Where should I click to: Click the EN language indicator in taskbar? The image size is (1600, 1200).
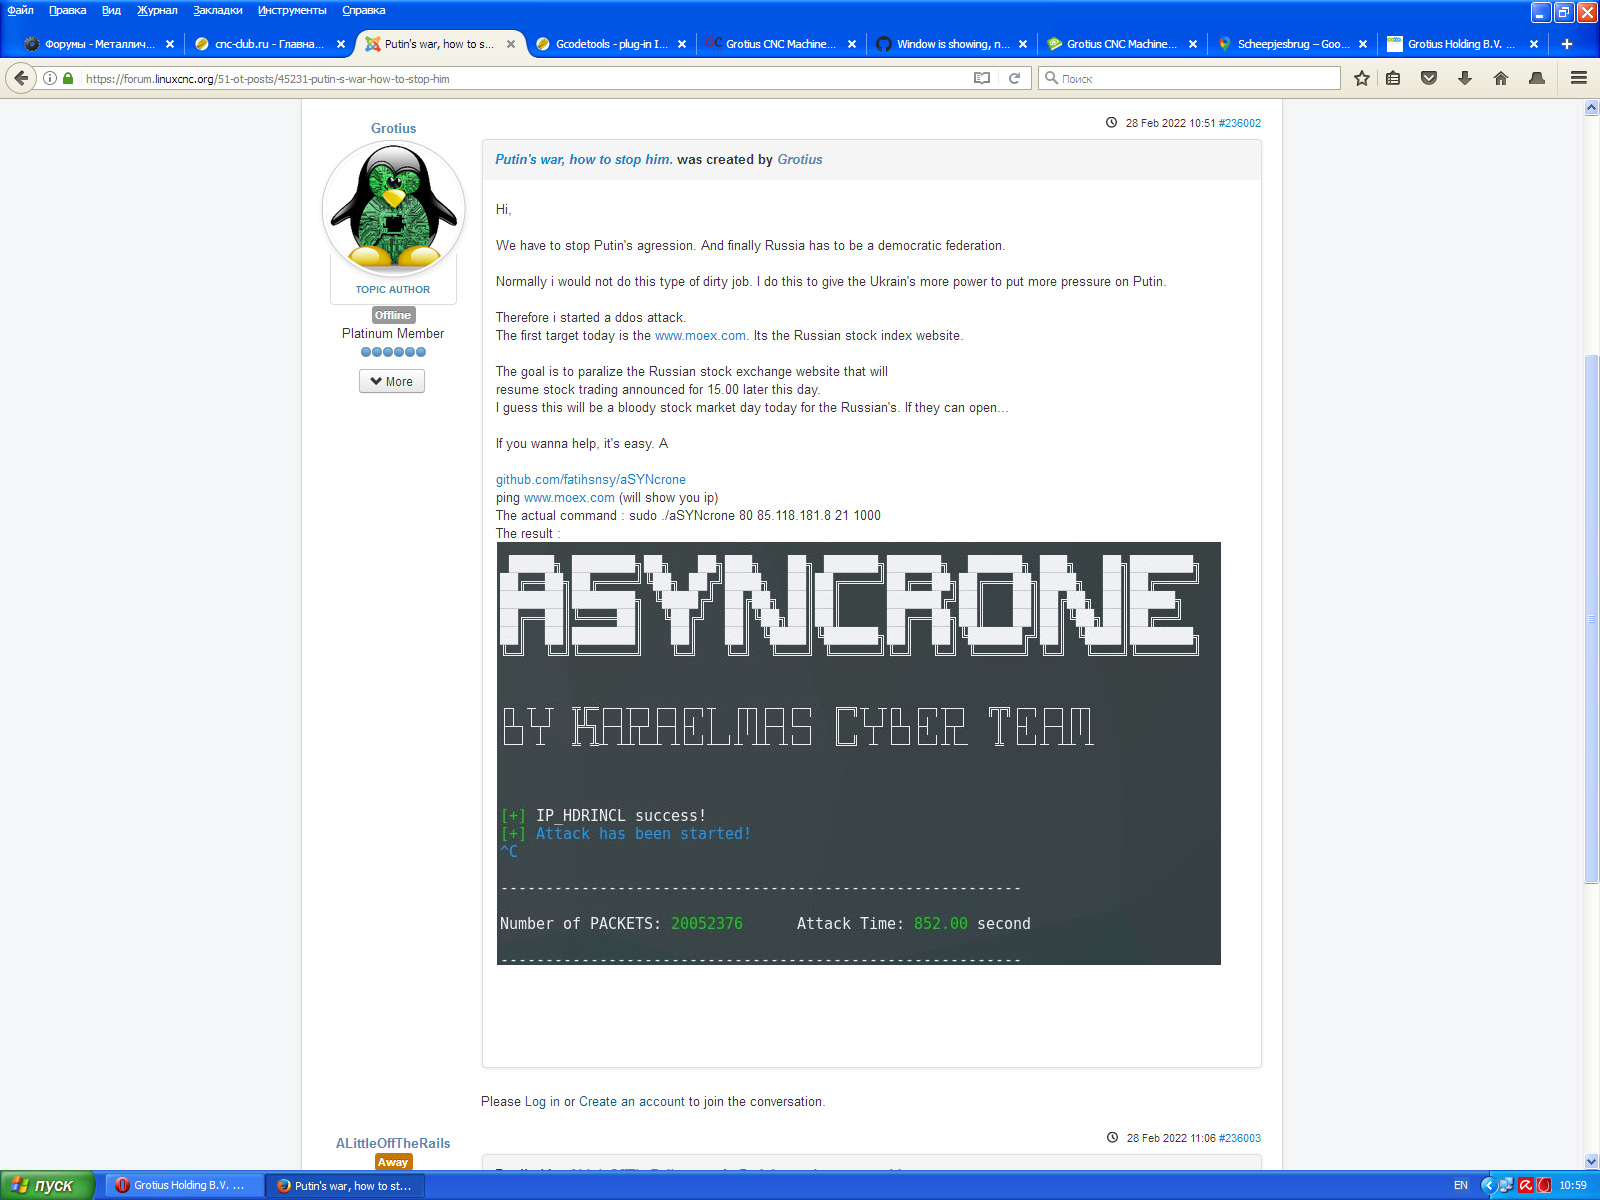click(x=1460, y=1185)
